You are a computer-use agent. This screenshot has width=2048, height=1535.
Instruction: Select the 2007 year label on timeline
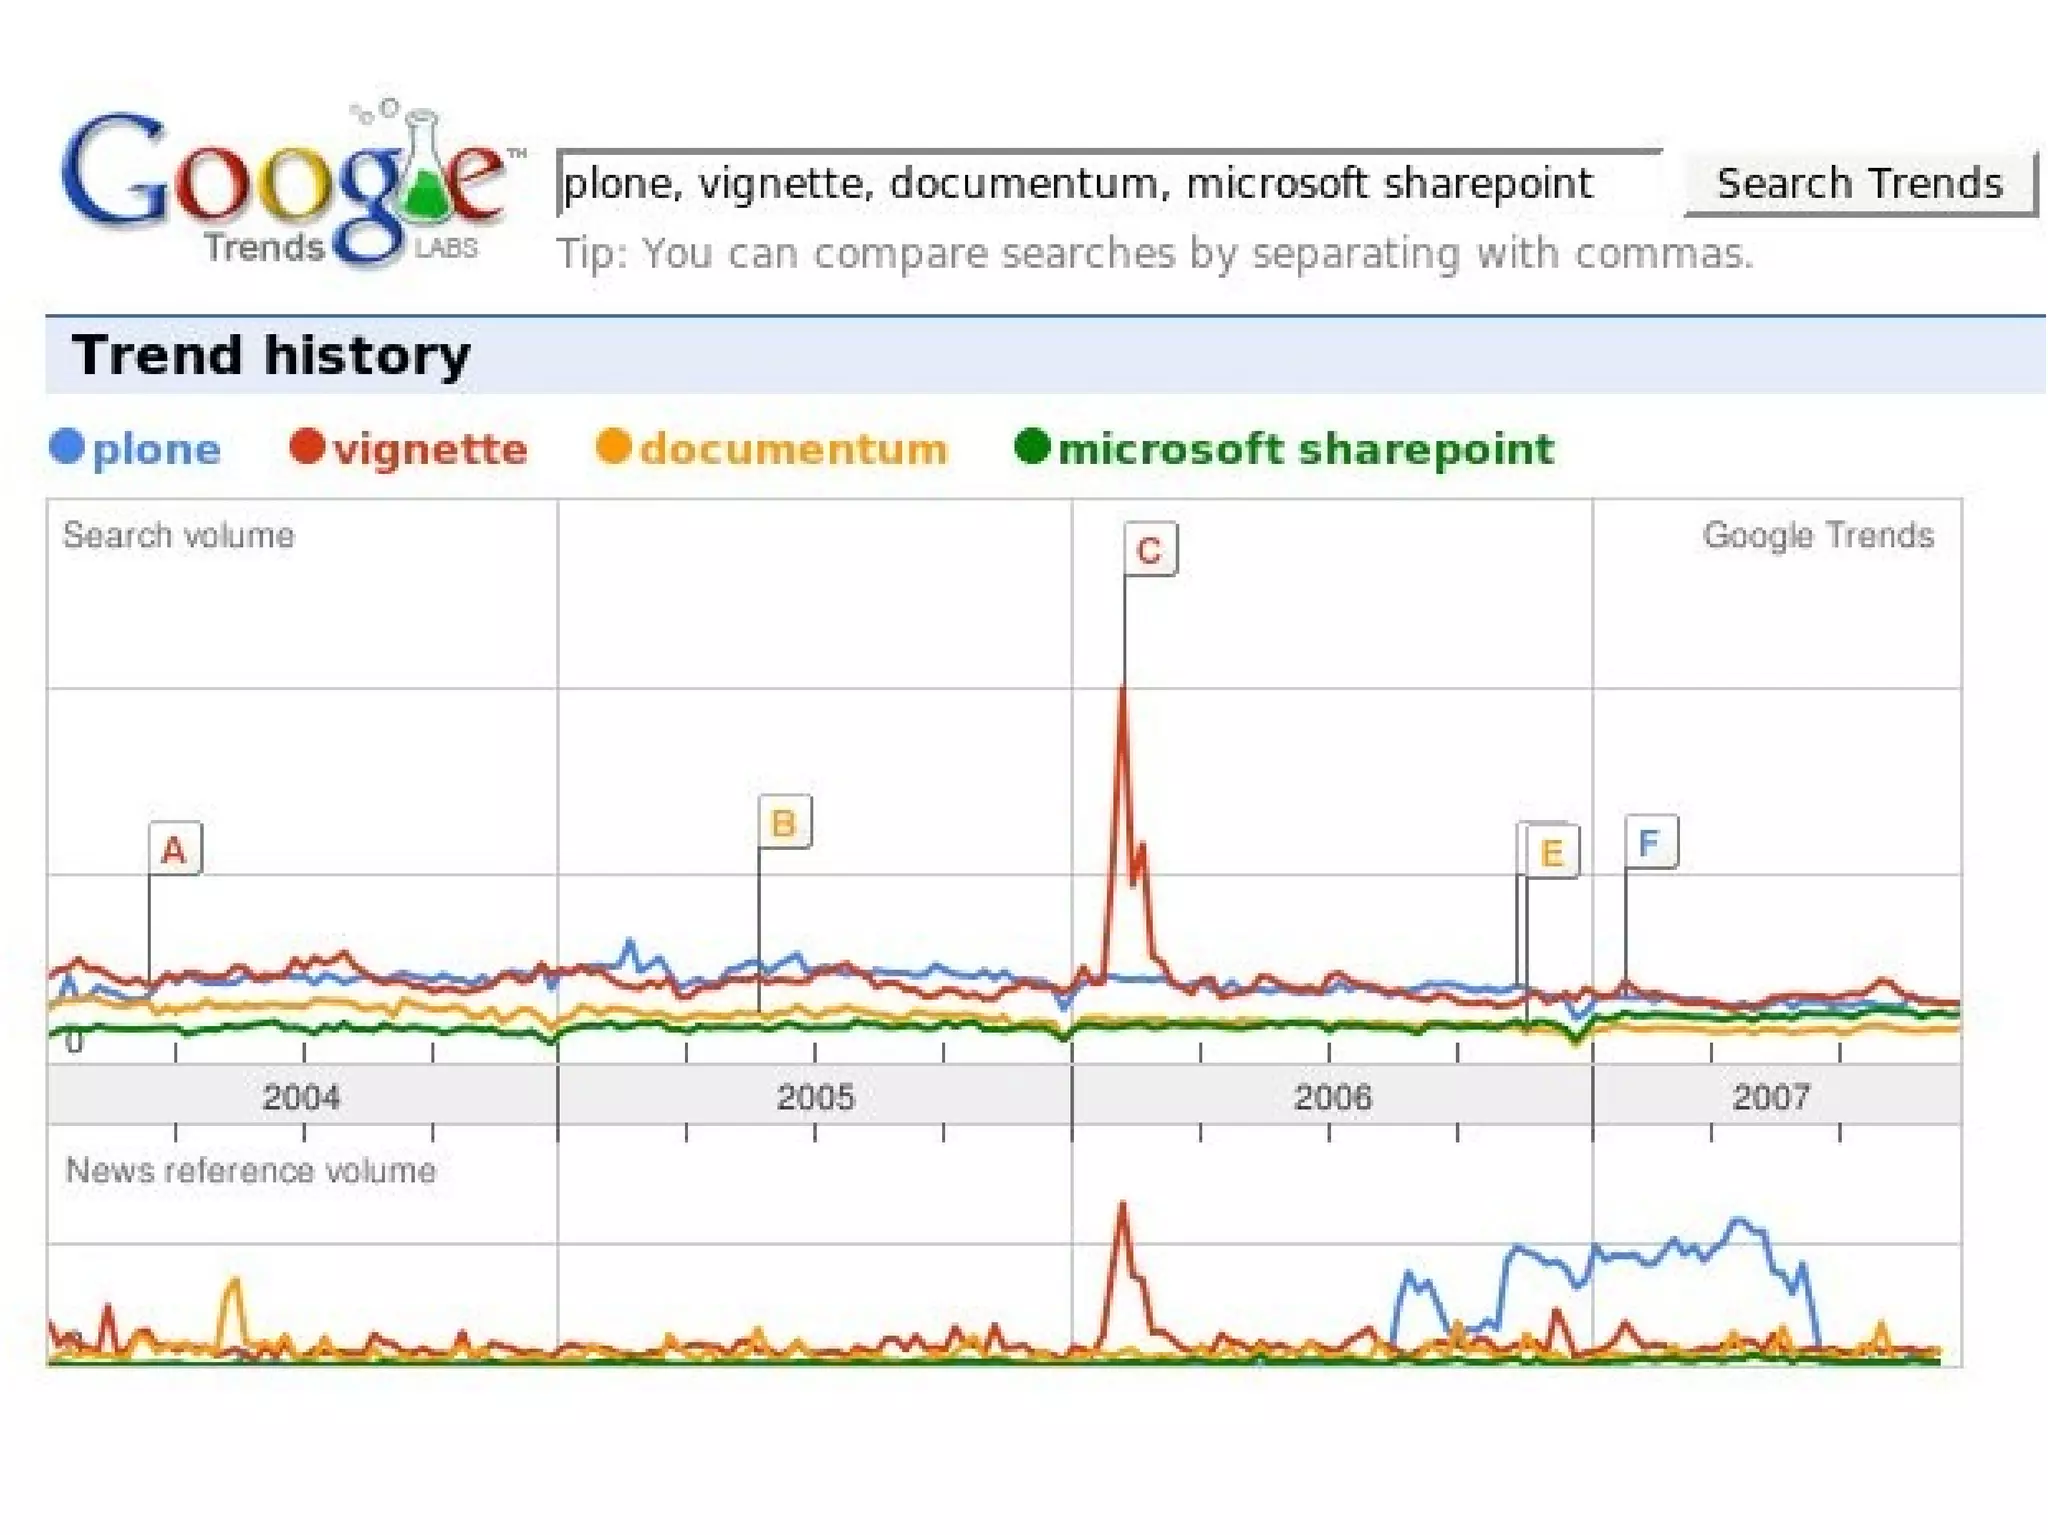tap(1771, 1097)
